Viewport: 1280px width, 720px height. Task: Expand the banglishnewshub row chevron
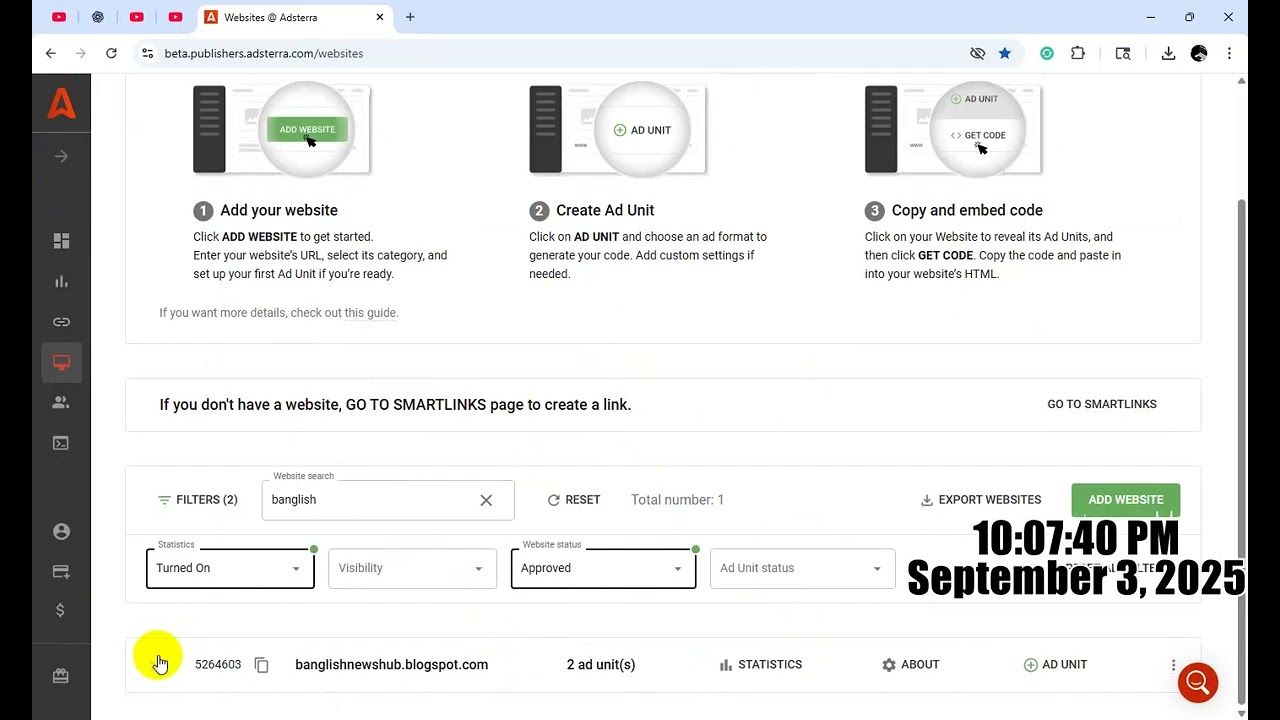click(x=160, y=664)
